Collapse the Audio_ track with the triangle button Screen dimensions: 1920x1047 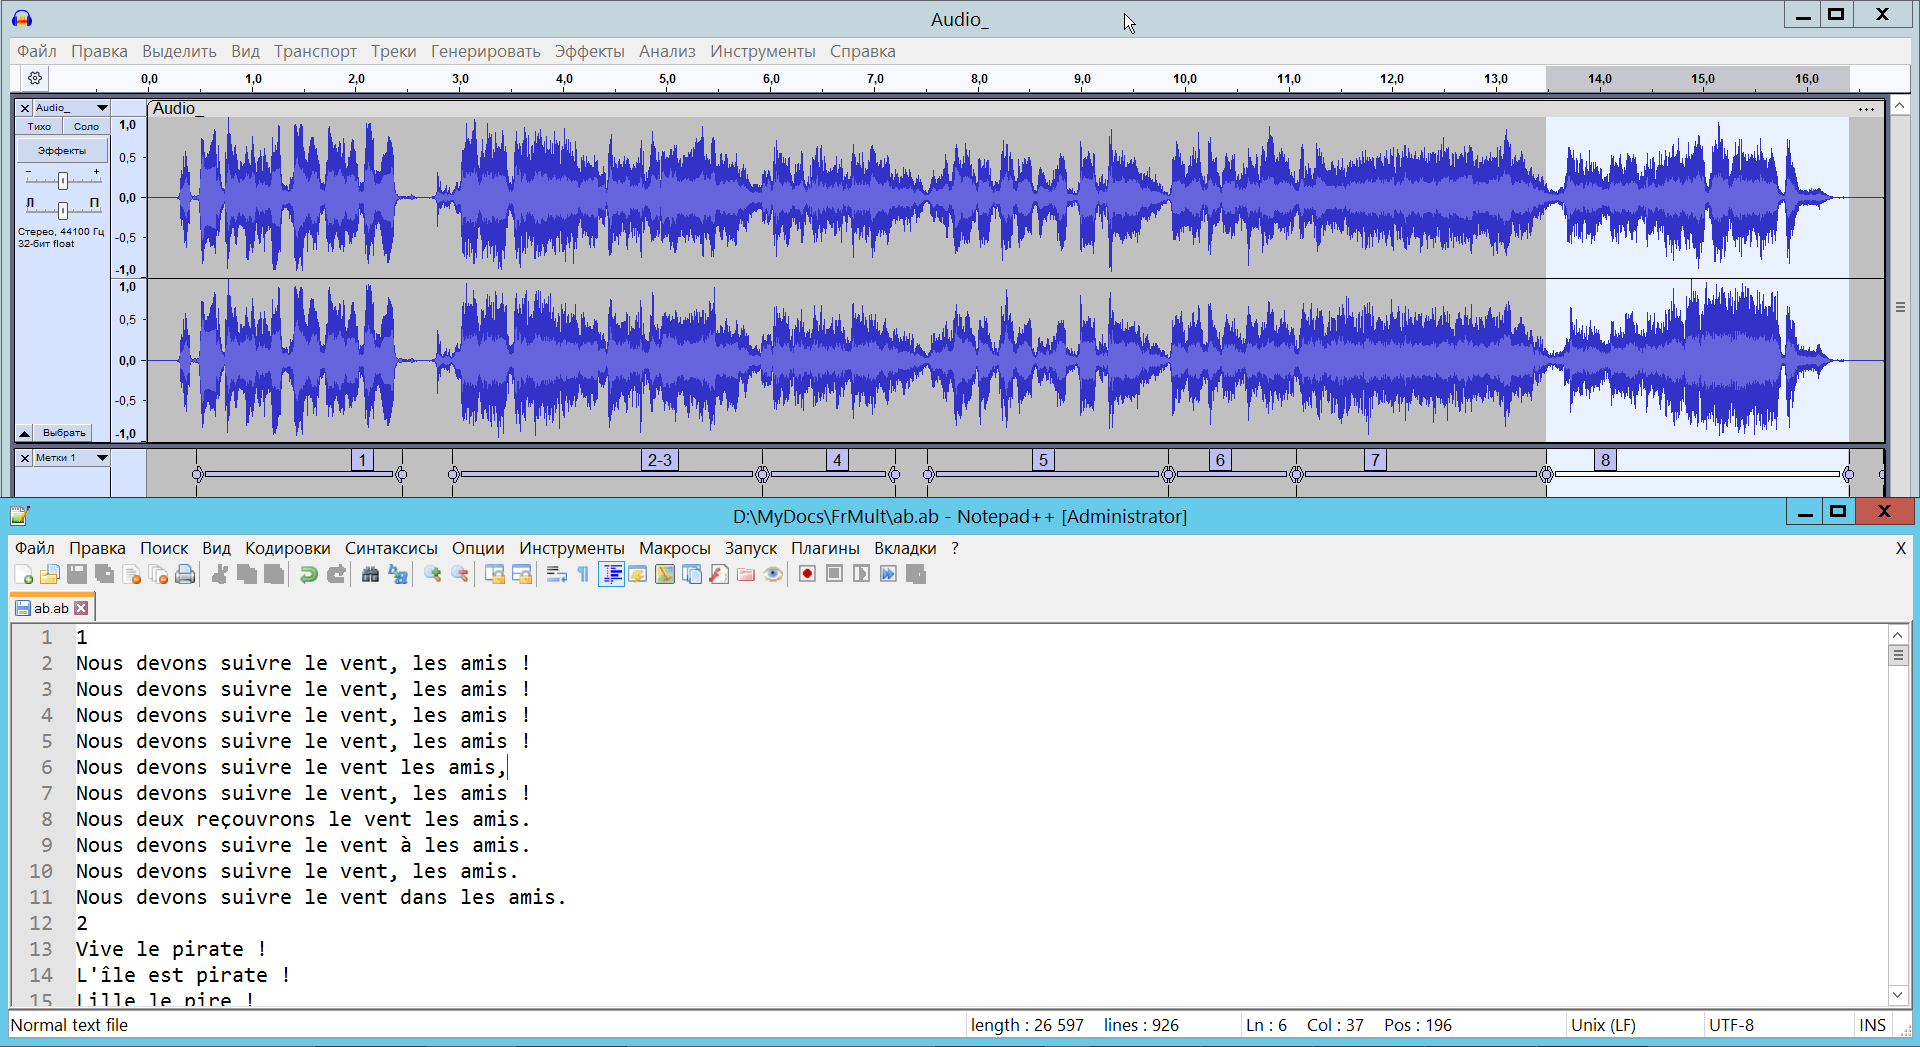(24, 433)
